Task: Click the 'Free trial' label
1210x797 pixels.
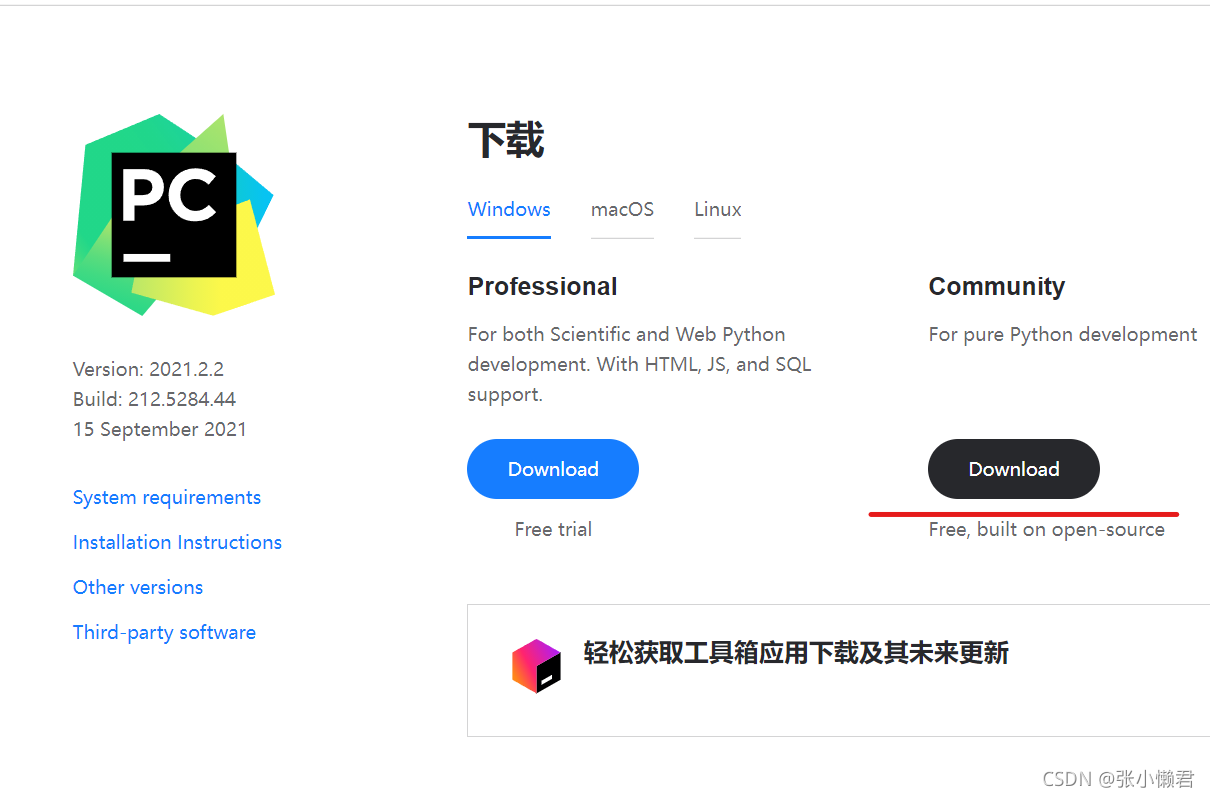Action: 553,529
